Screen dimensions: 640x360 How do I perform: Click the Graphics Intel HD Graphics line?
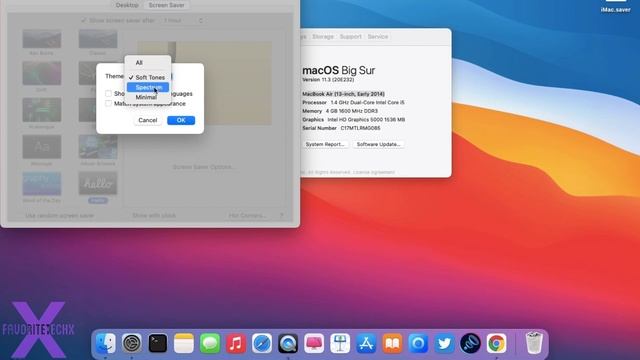[353, 120]
